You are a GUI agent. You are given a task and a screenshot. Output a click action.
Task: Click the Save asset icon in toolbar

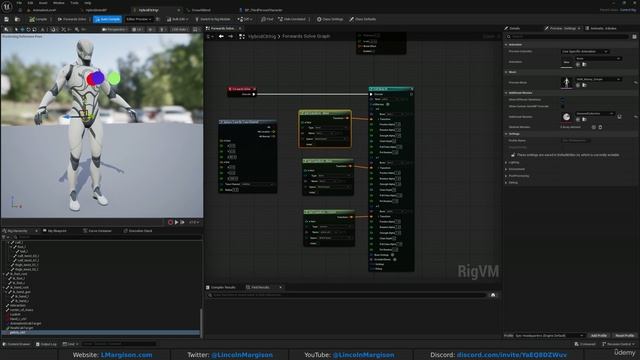coord(7,19)
